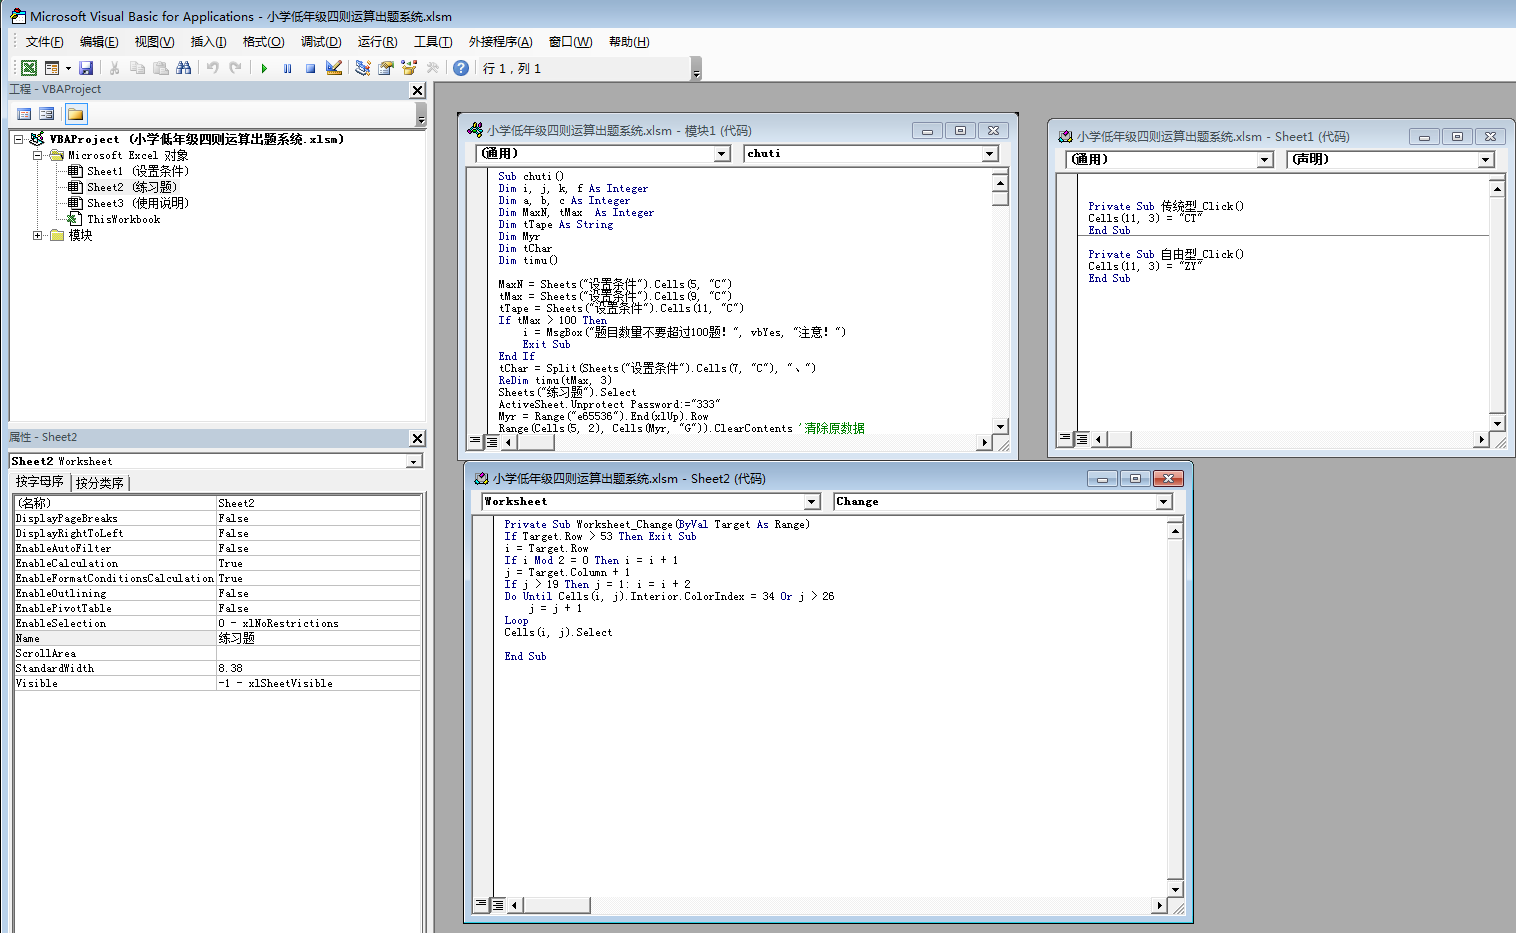The width and height of the screenshot is (1516, 933).
Task: Open Find with the binoculars icon
Action: click(x=183, y=68)
